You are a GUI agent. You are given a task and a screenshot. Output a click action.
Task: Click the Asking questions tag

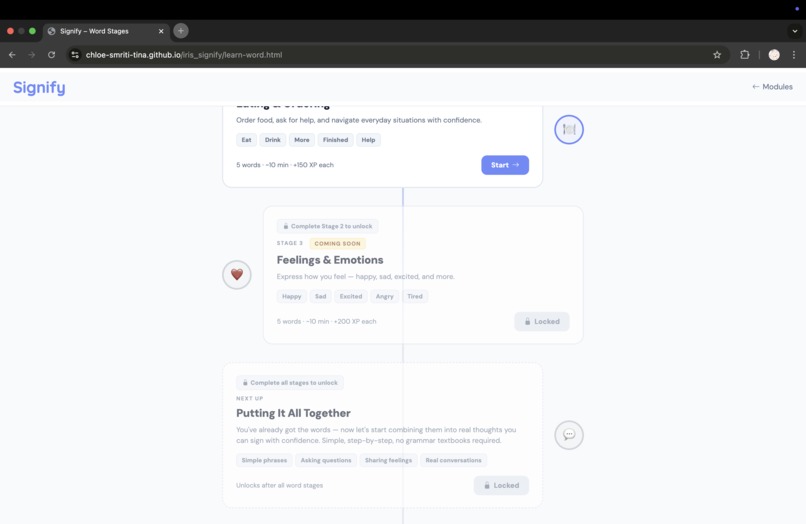coord(326,460)
